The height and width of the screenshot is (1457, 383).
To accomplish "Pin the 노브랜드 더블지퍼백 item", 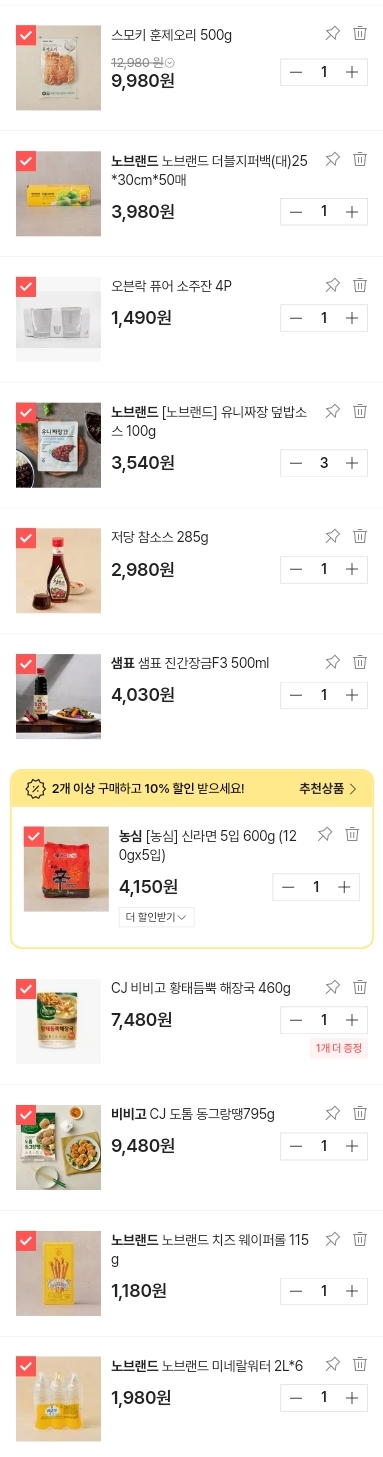I will [x=333, y=159].
